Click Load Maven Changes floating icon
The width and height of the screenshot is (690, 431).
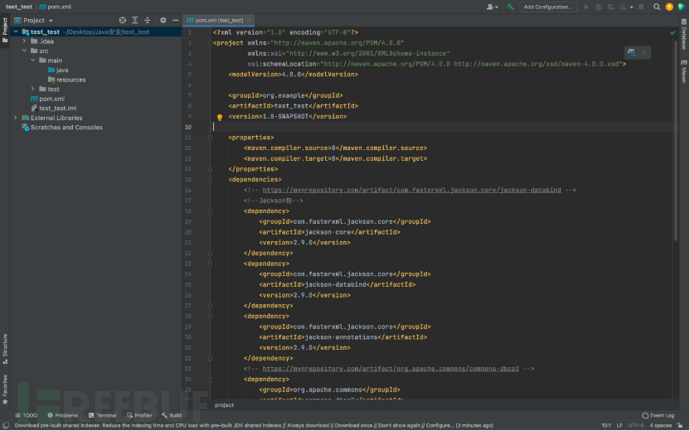(x=634, y=51)
